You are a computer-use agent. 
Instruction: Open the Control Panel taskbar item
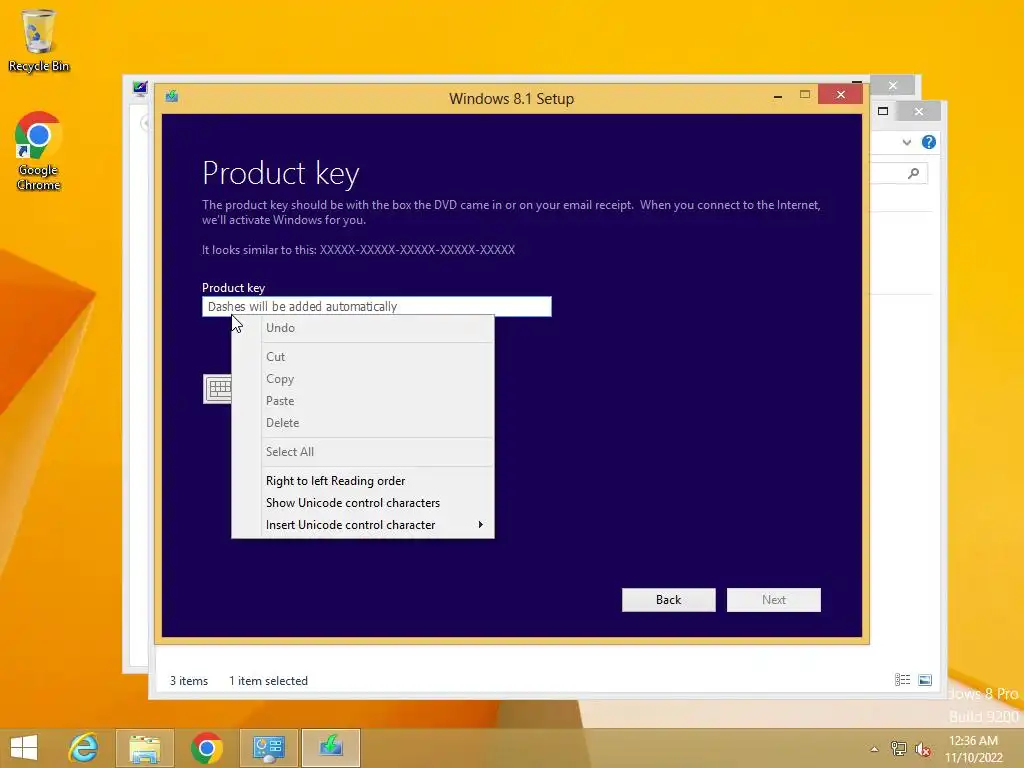[268, 748]
